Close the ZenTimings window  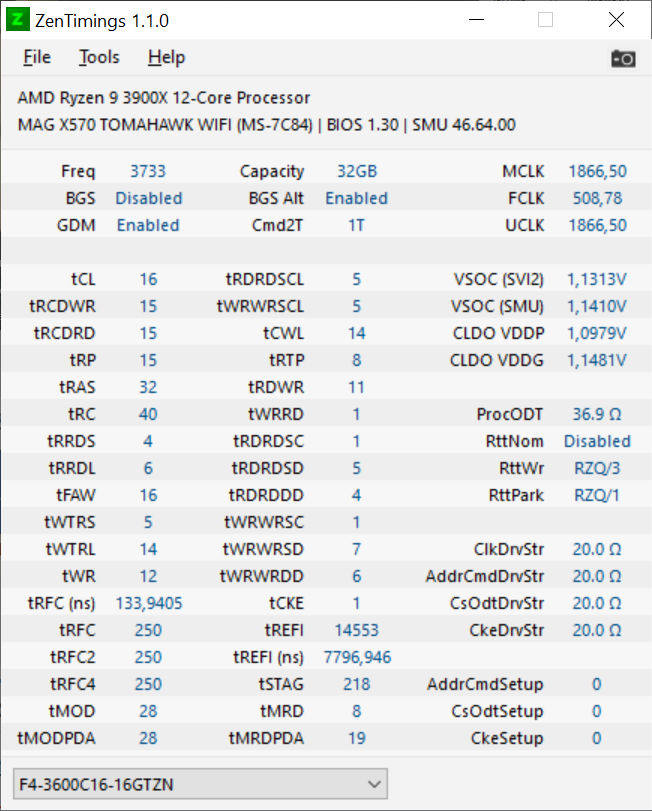(x=616, y=20)
